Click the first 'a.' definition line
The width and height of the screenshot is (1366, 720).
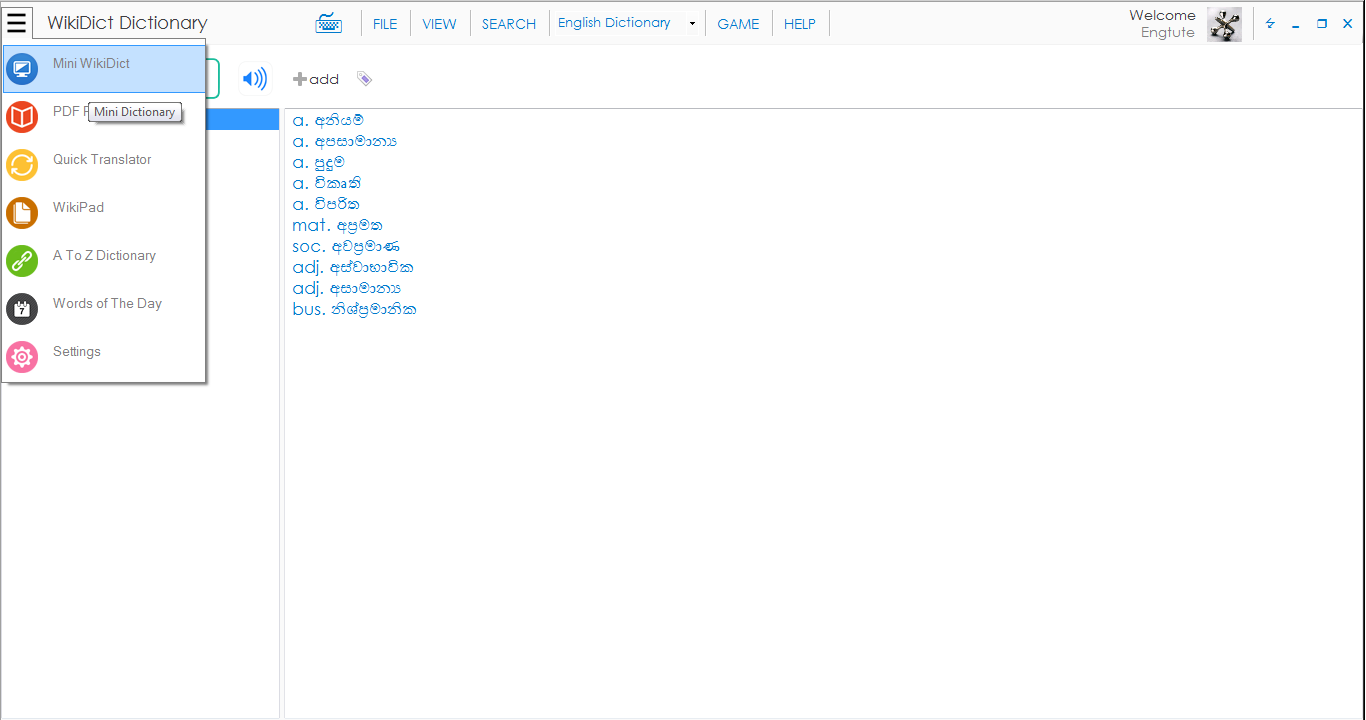(328, 120)
